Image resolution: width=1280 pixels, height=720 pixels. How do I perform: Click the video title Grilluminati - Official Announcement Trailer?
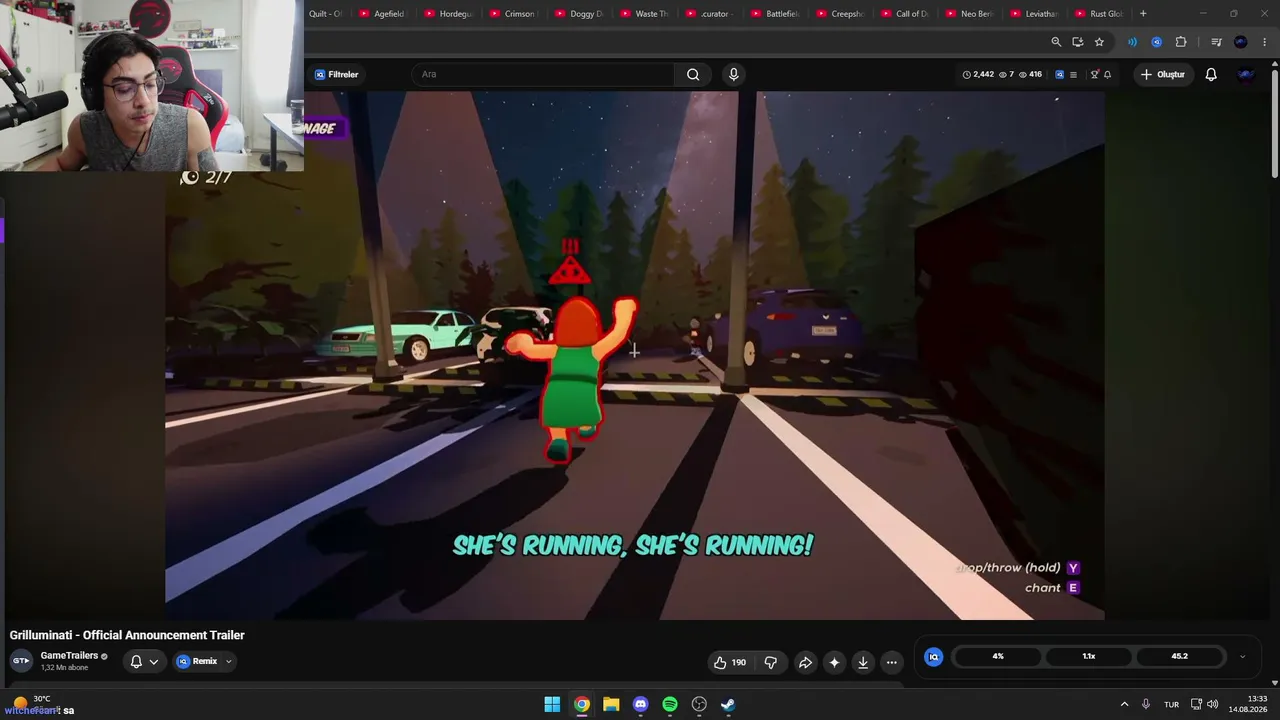click(127, 635)
